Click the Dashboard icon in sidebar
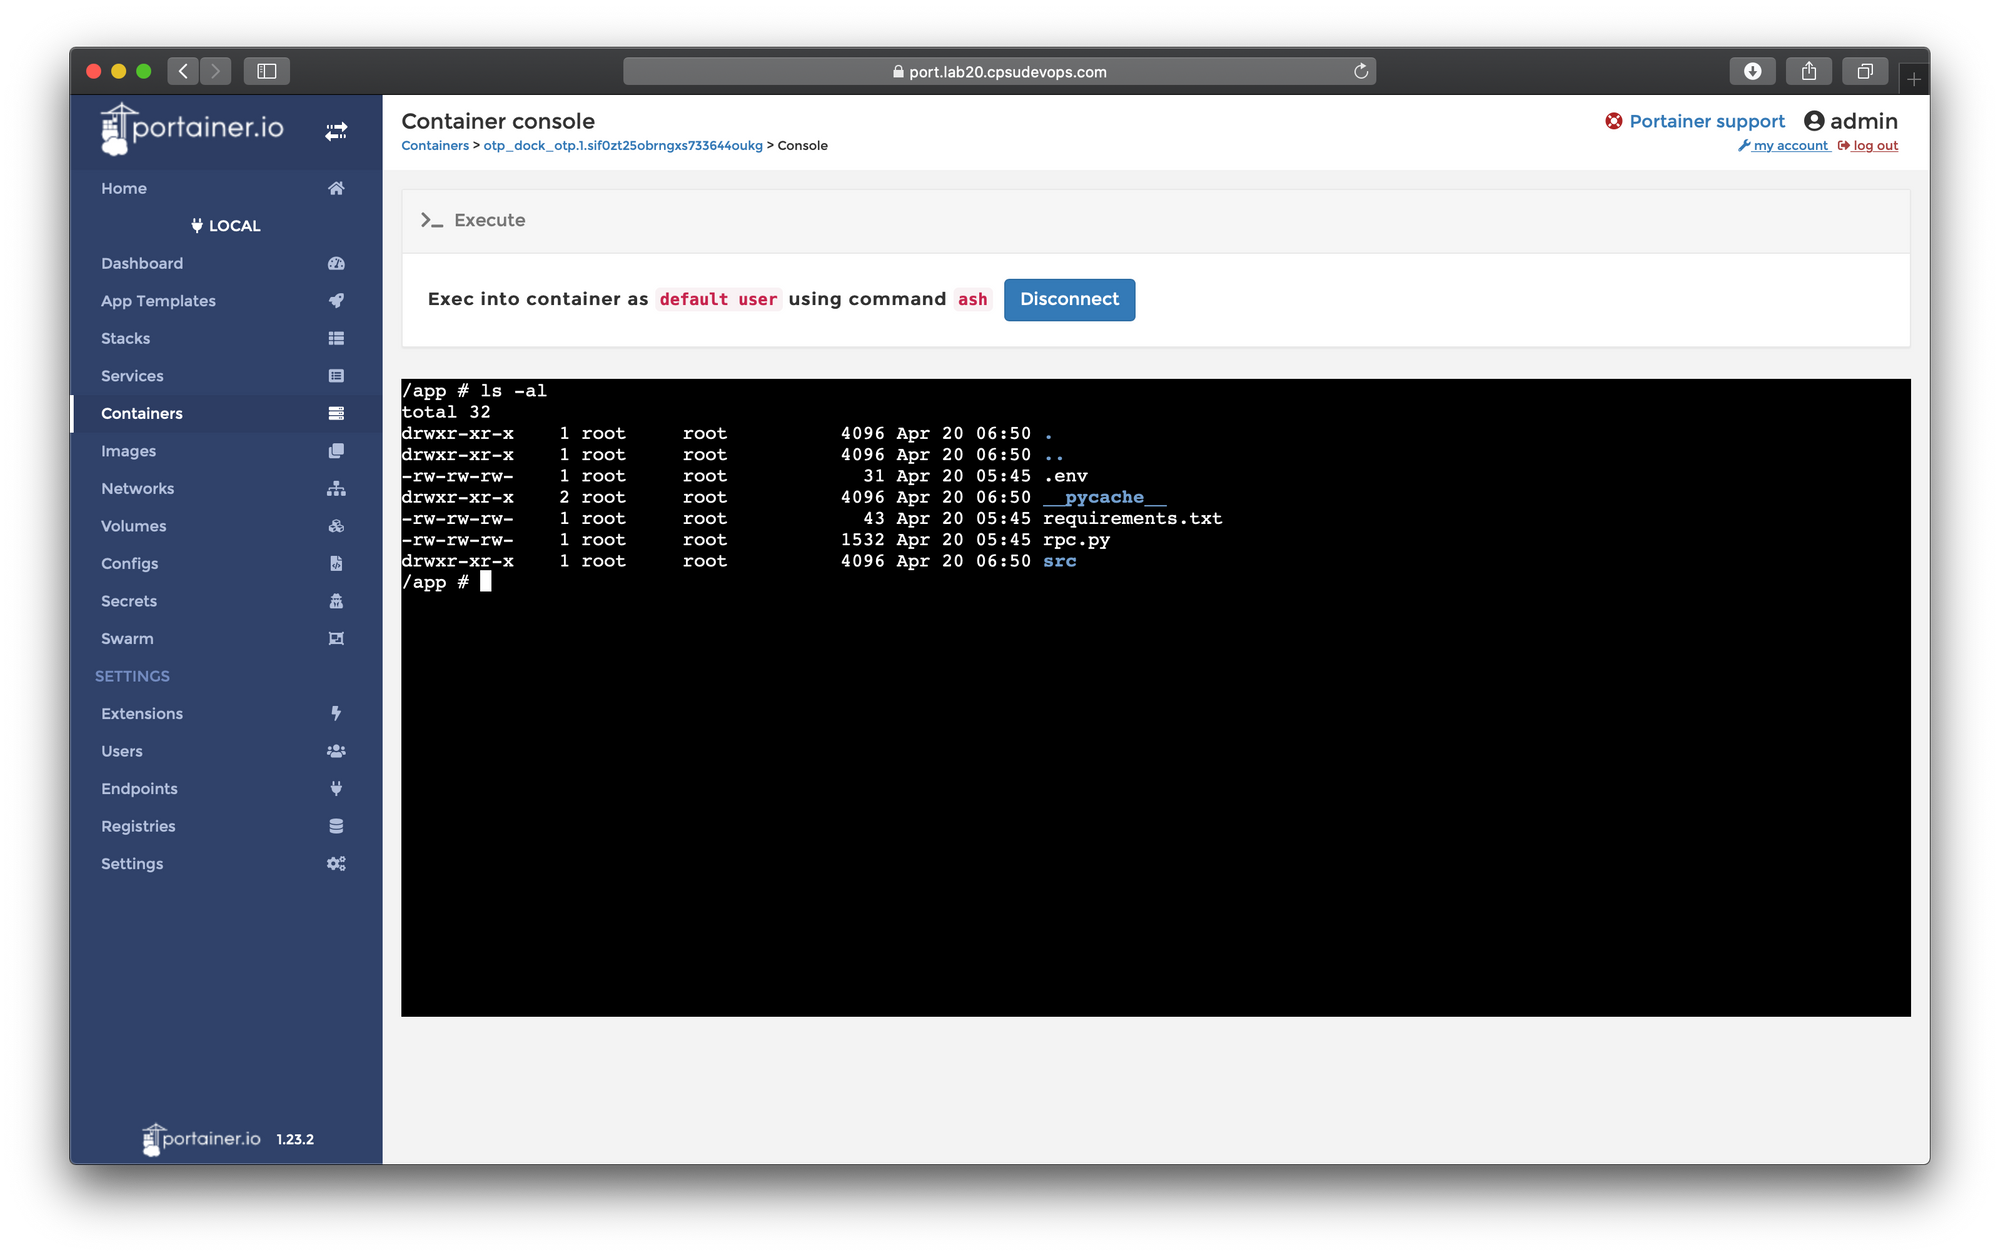 (335, 262)
